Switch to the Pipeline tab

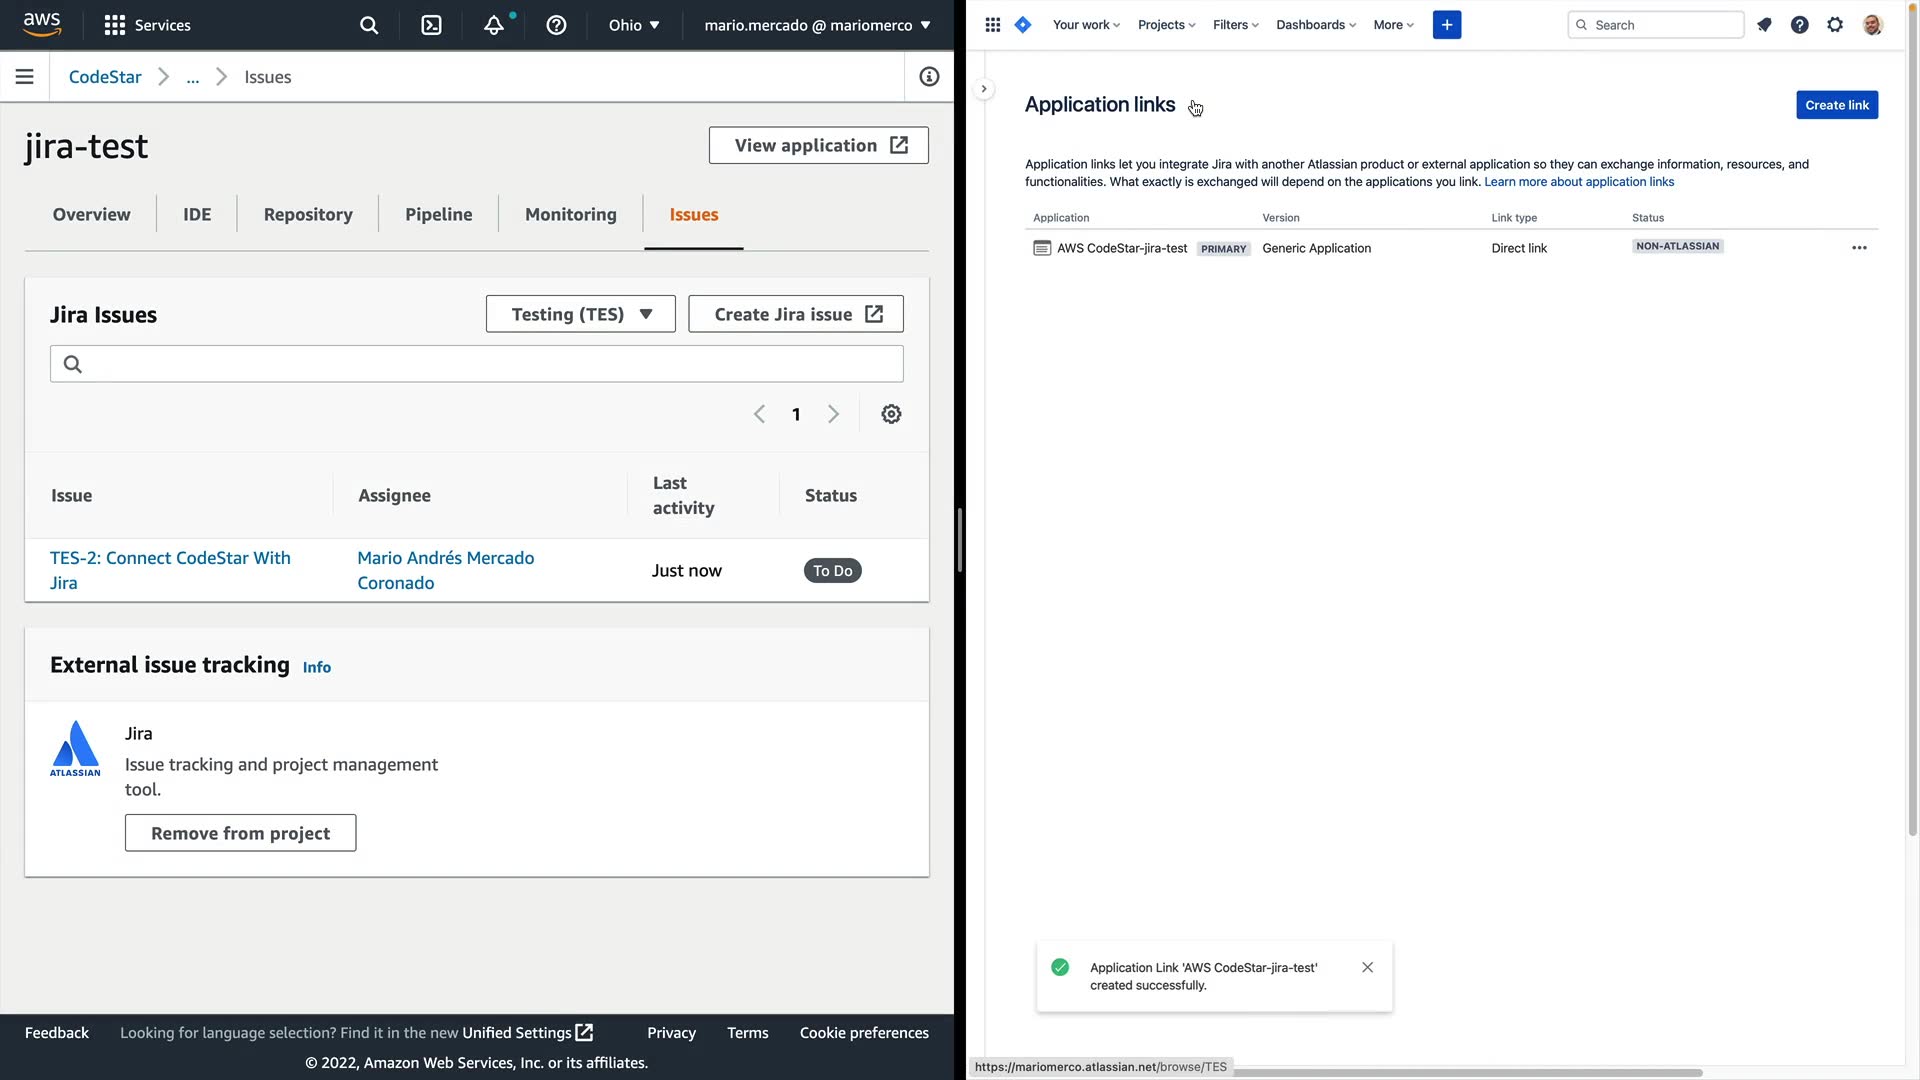(438, 214)
